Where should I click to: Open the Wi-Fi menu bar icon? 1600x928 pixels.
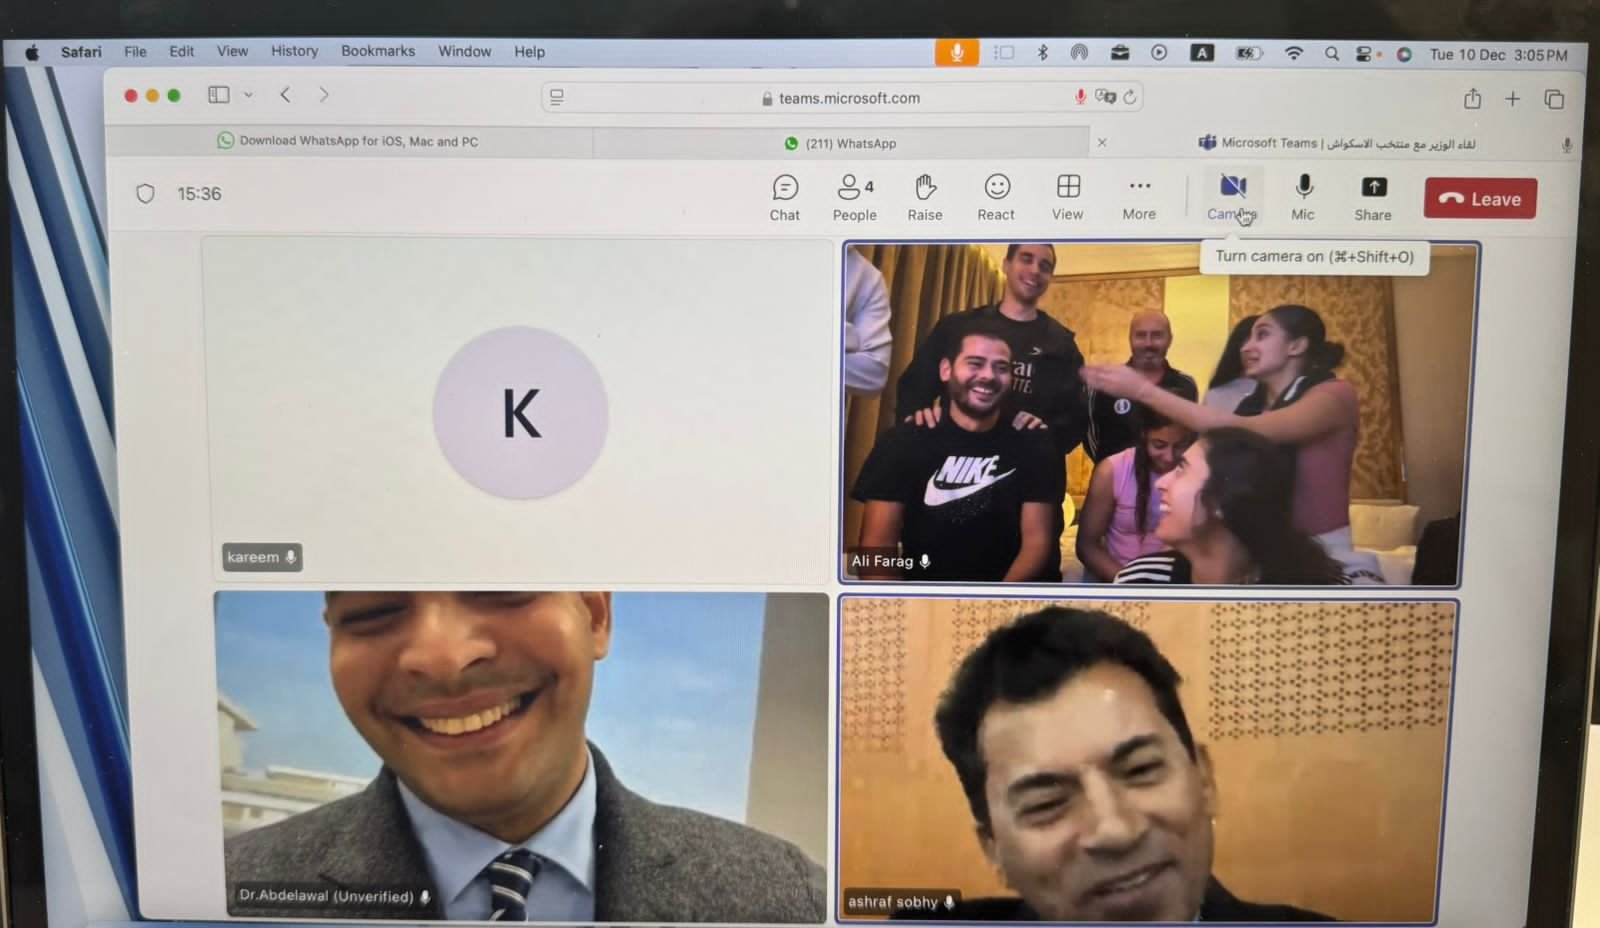click(1293, 54)
